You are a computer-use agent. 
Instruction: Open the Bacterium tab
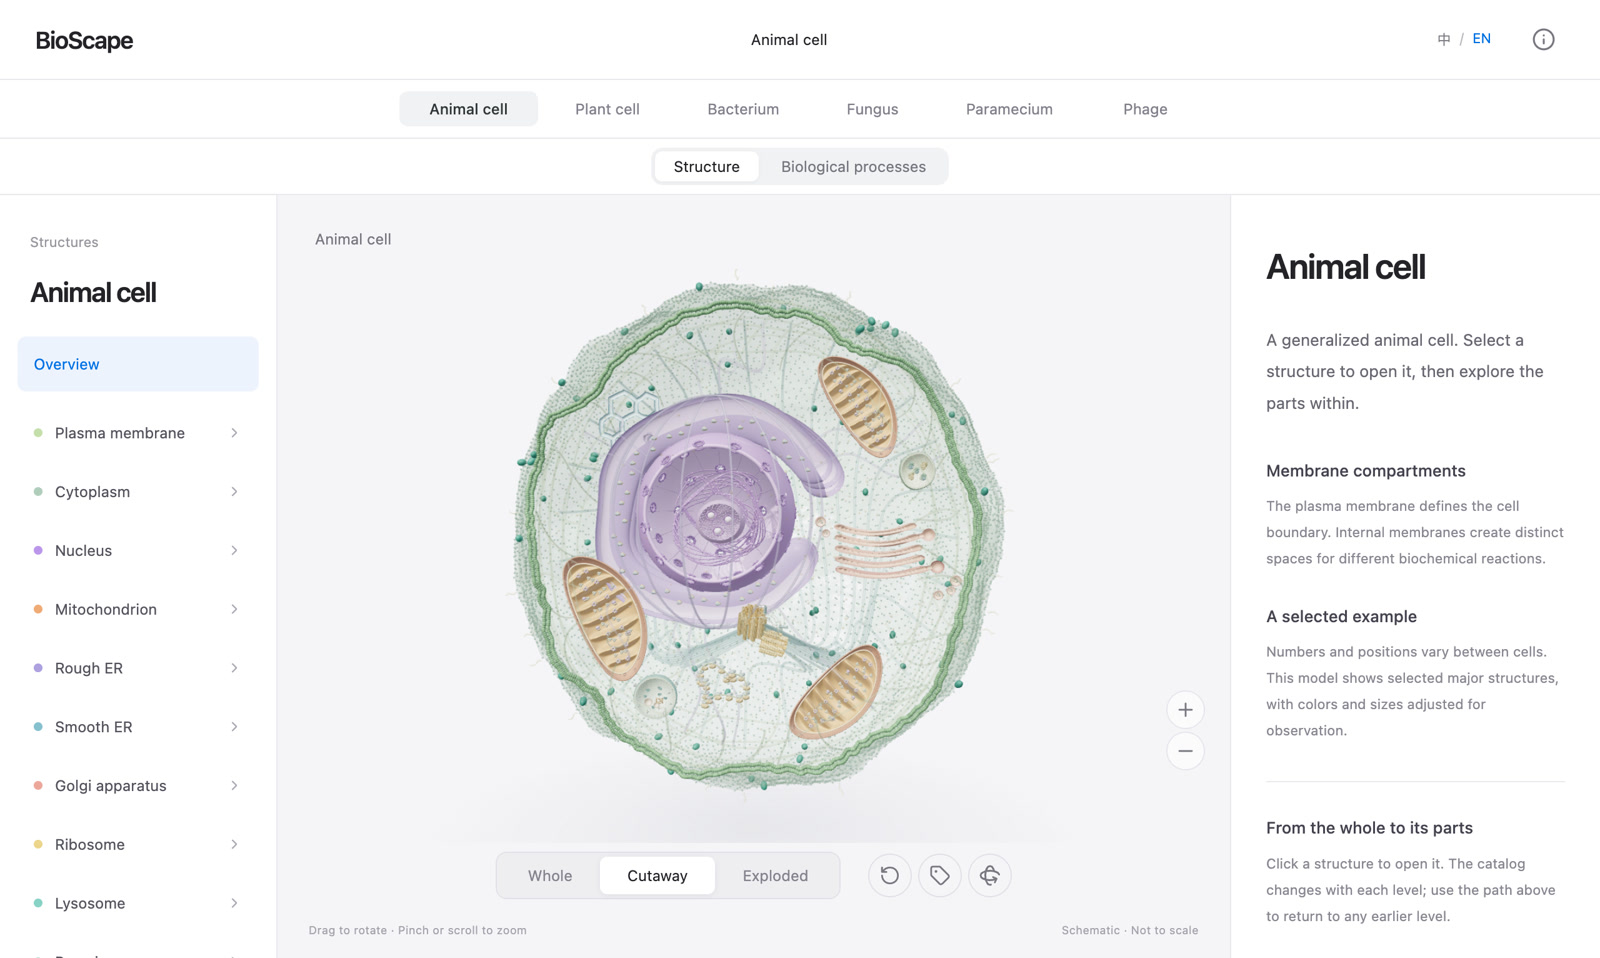point(743,109)
